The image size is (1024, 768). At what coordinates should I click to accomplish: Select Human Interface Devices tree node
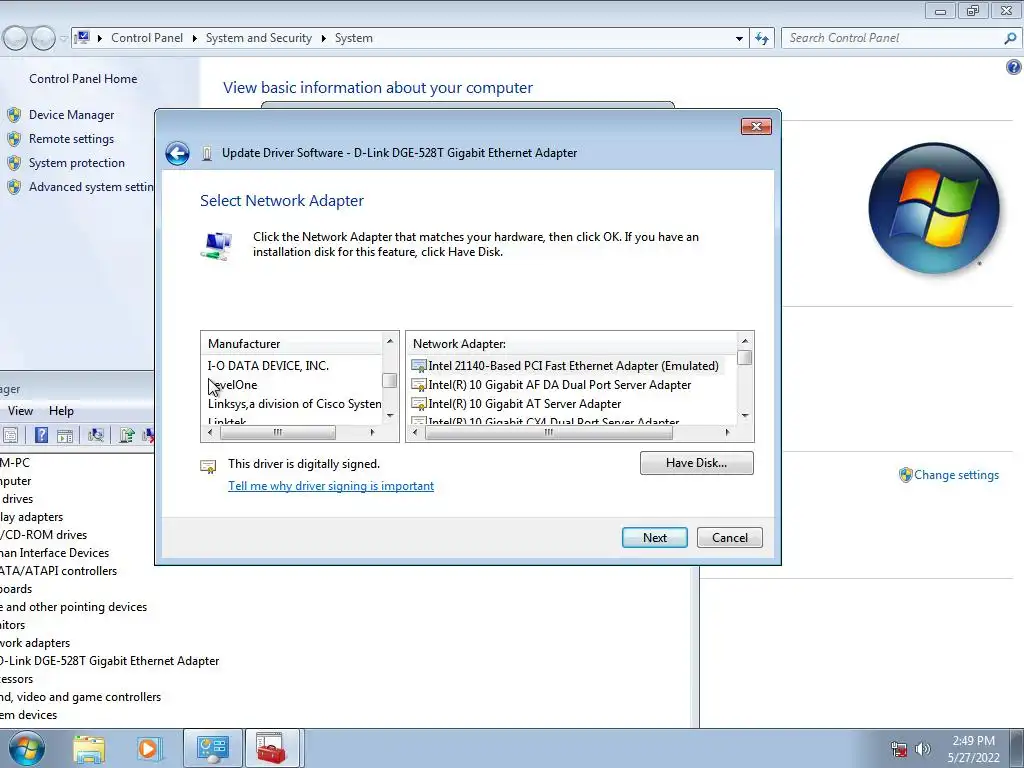54,553
